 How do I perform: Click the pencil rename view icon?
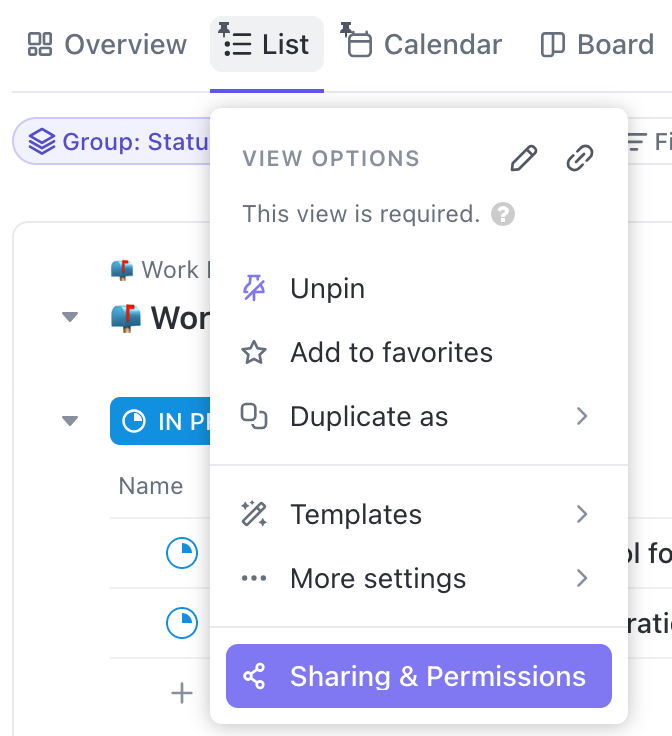tap(524, 159)
